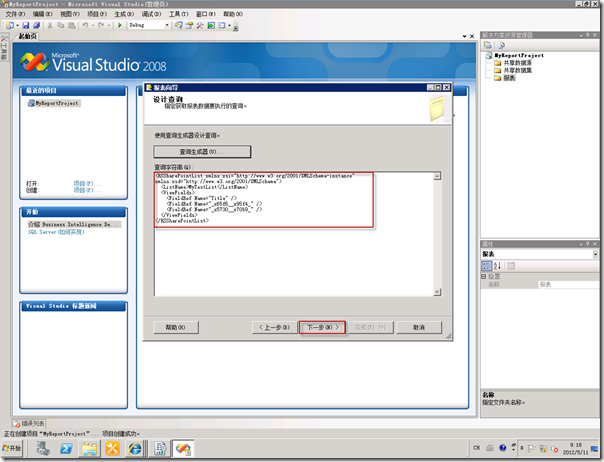This screenshot has height=462, width=604.
Task: Select the 起始页 document tab
Action: coord(28,36)
